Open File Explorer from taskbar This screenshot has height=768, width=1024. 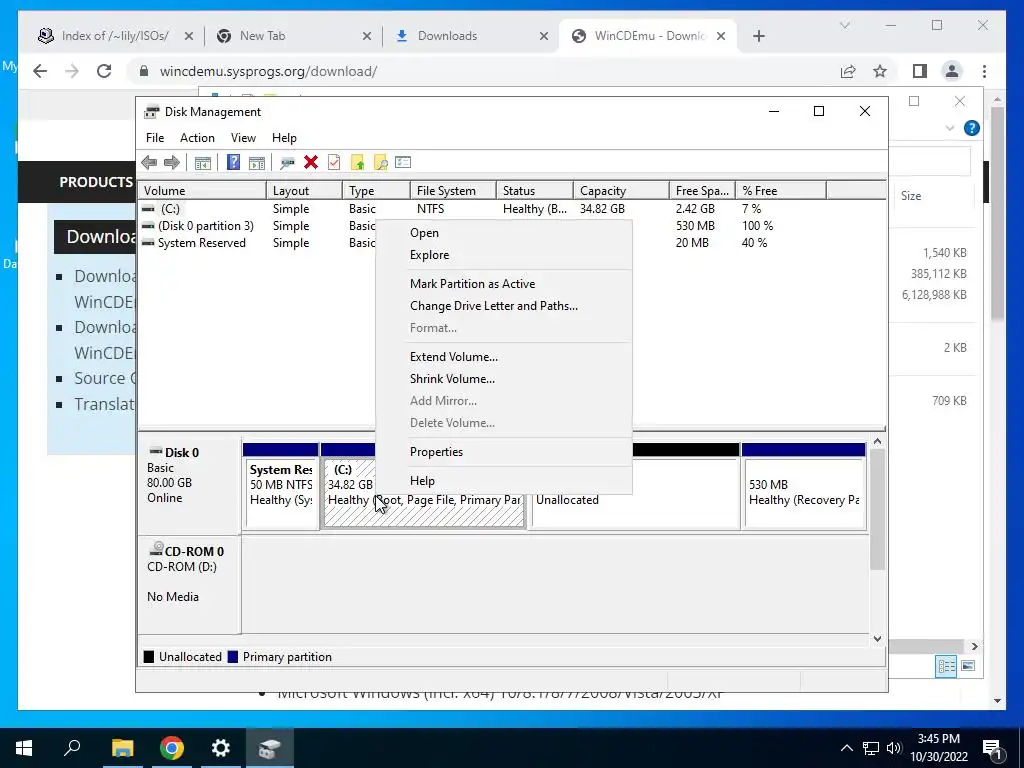(x=122, y=748)
